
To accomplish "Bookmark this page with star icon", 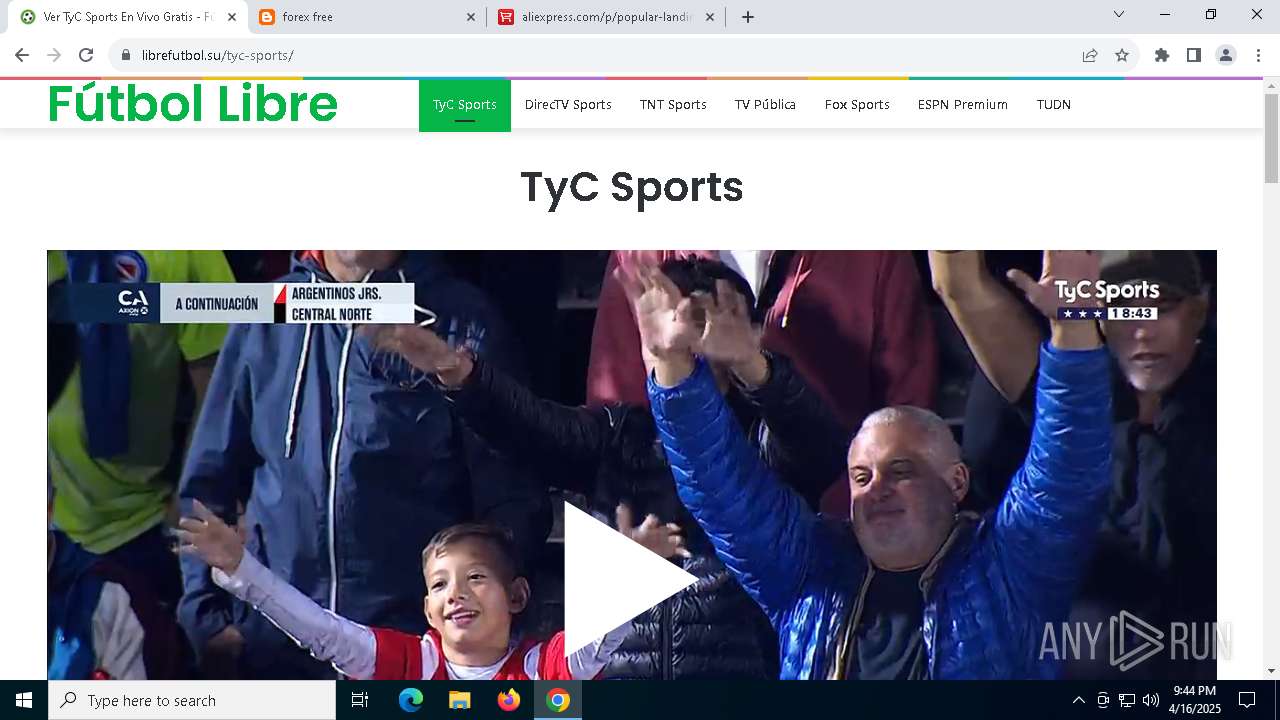I will pos(1122,55).
